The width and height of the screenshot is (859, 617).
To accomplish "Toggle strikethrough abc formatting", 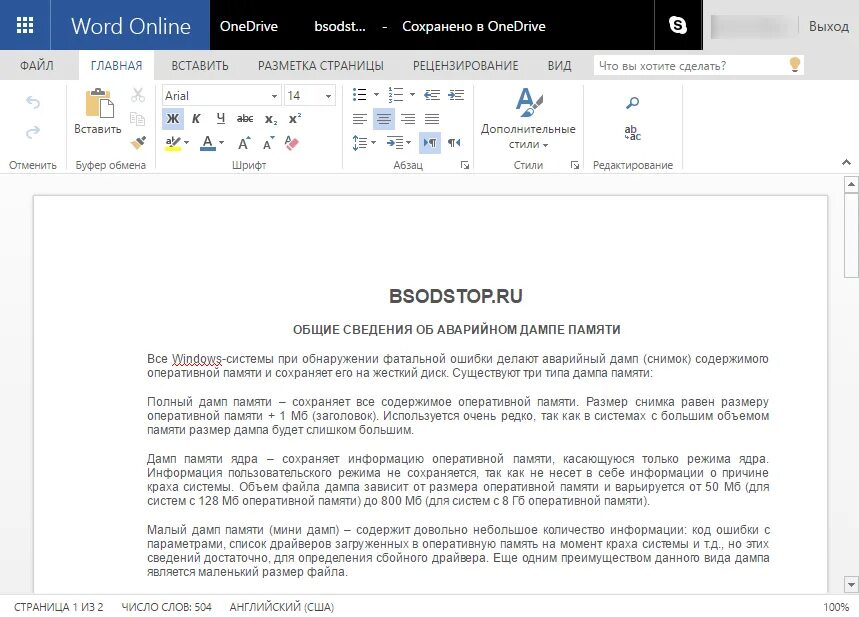I will coord(245,119).
